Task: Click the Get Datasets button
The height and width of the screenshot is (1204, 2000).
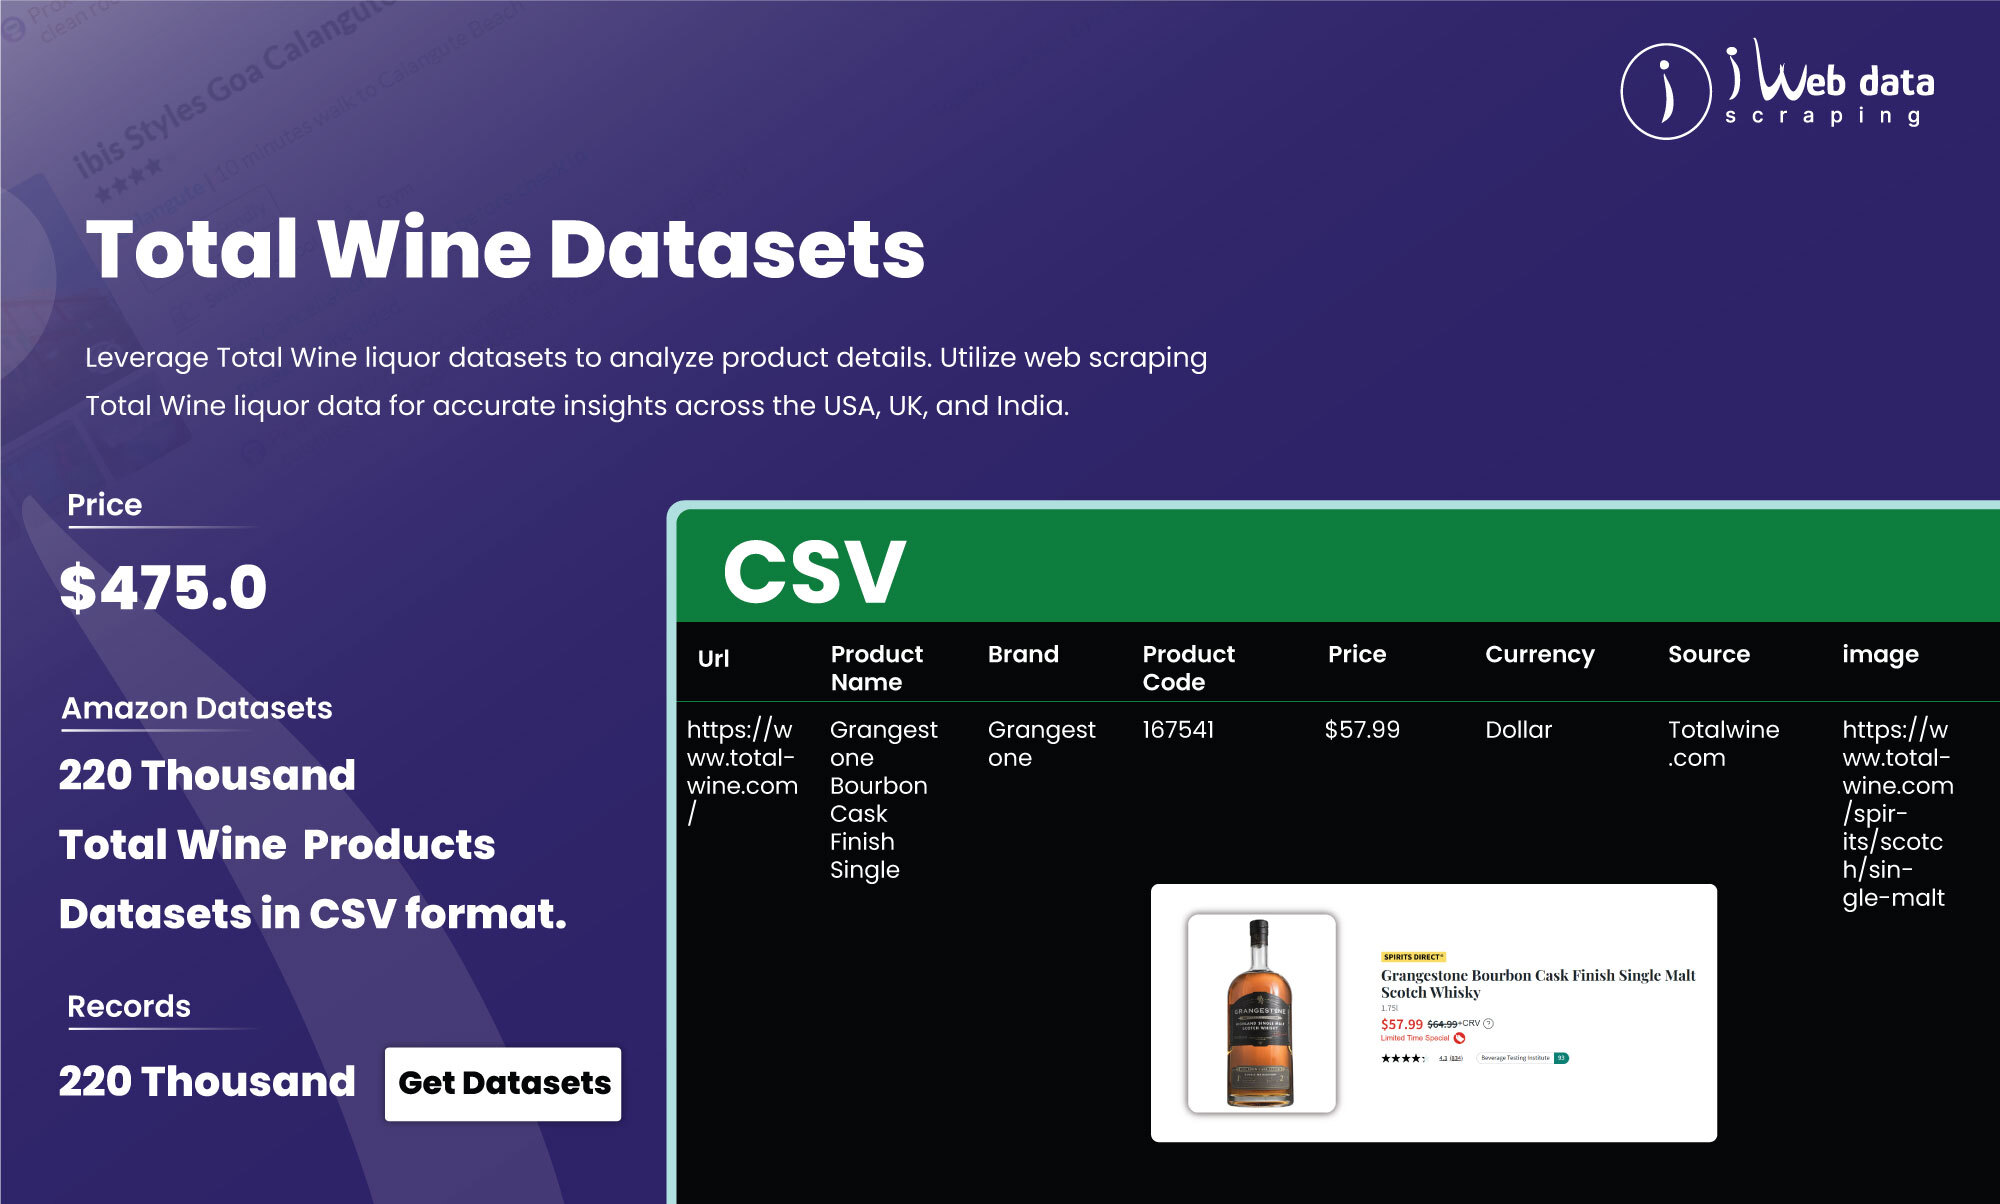Action: [x=503, y=1083]
